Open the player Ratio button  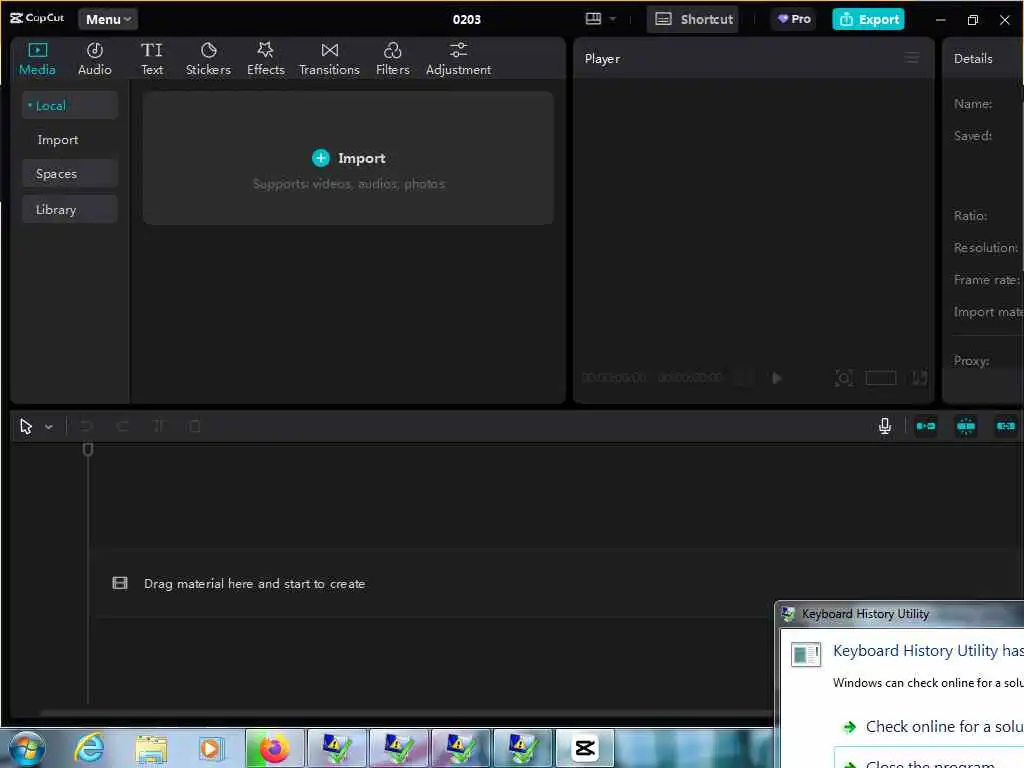pos(880,377)
